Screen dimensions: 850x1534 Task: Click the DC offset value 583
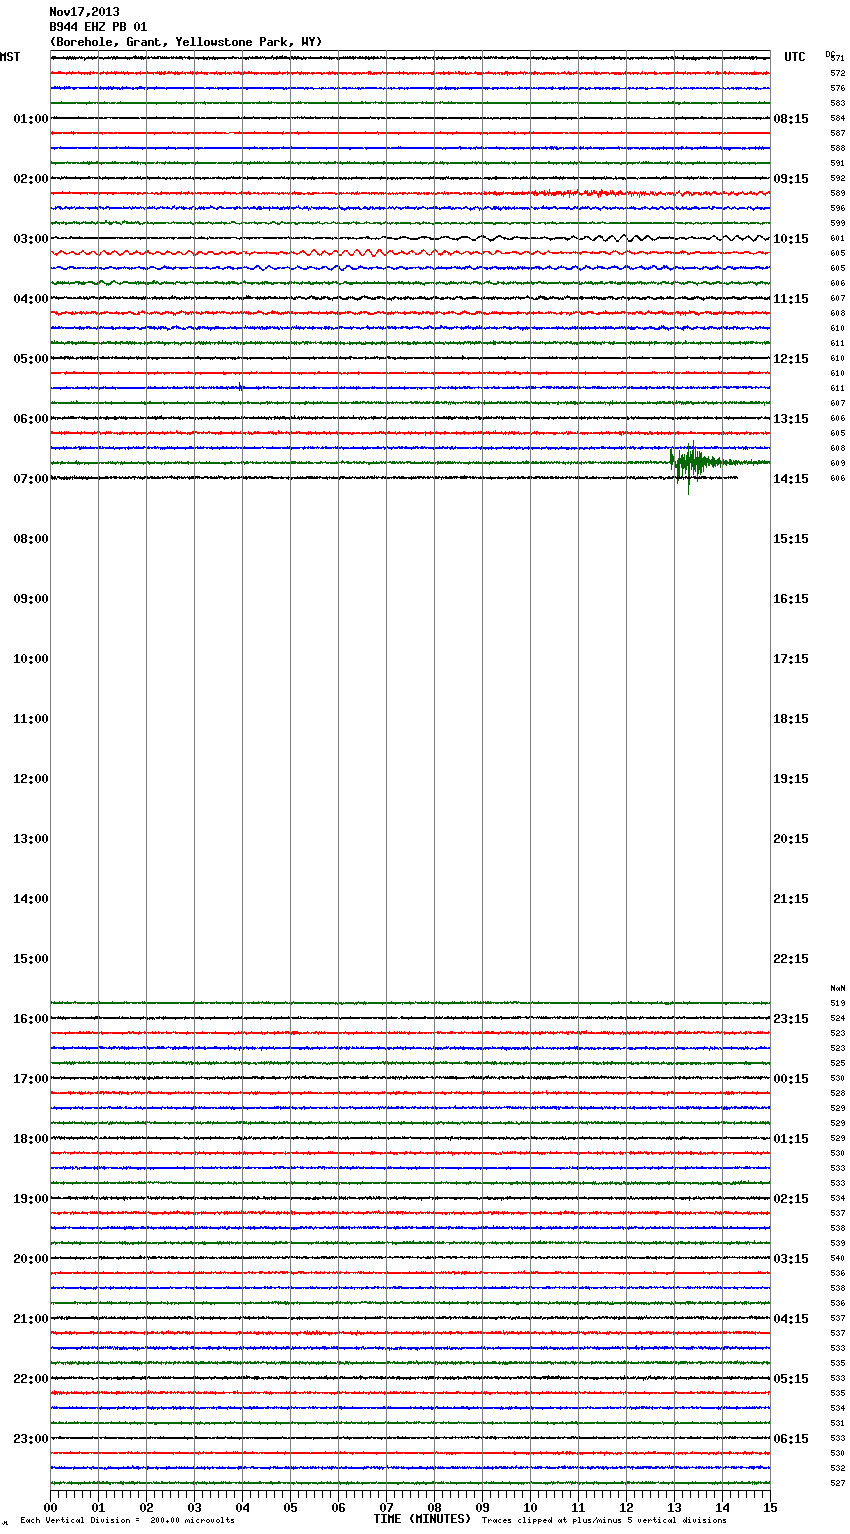click(x=838, y=104)
